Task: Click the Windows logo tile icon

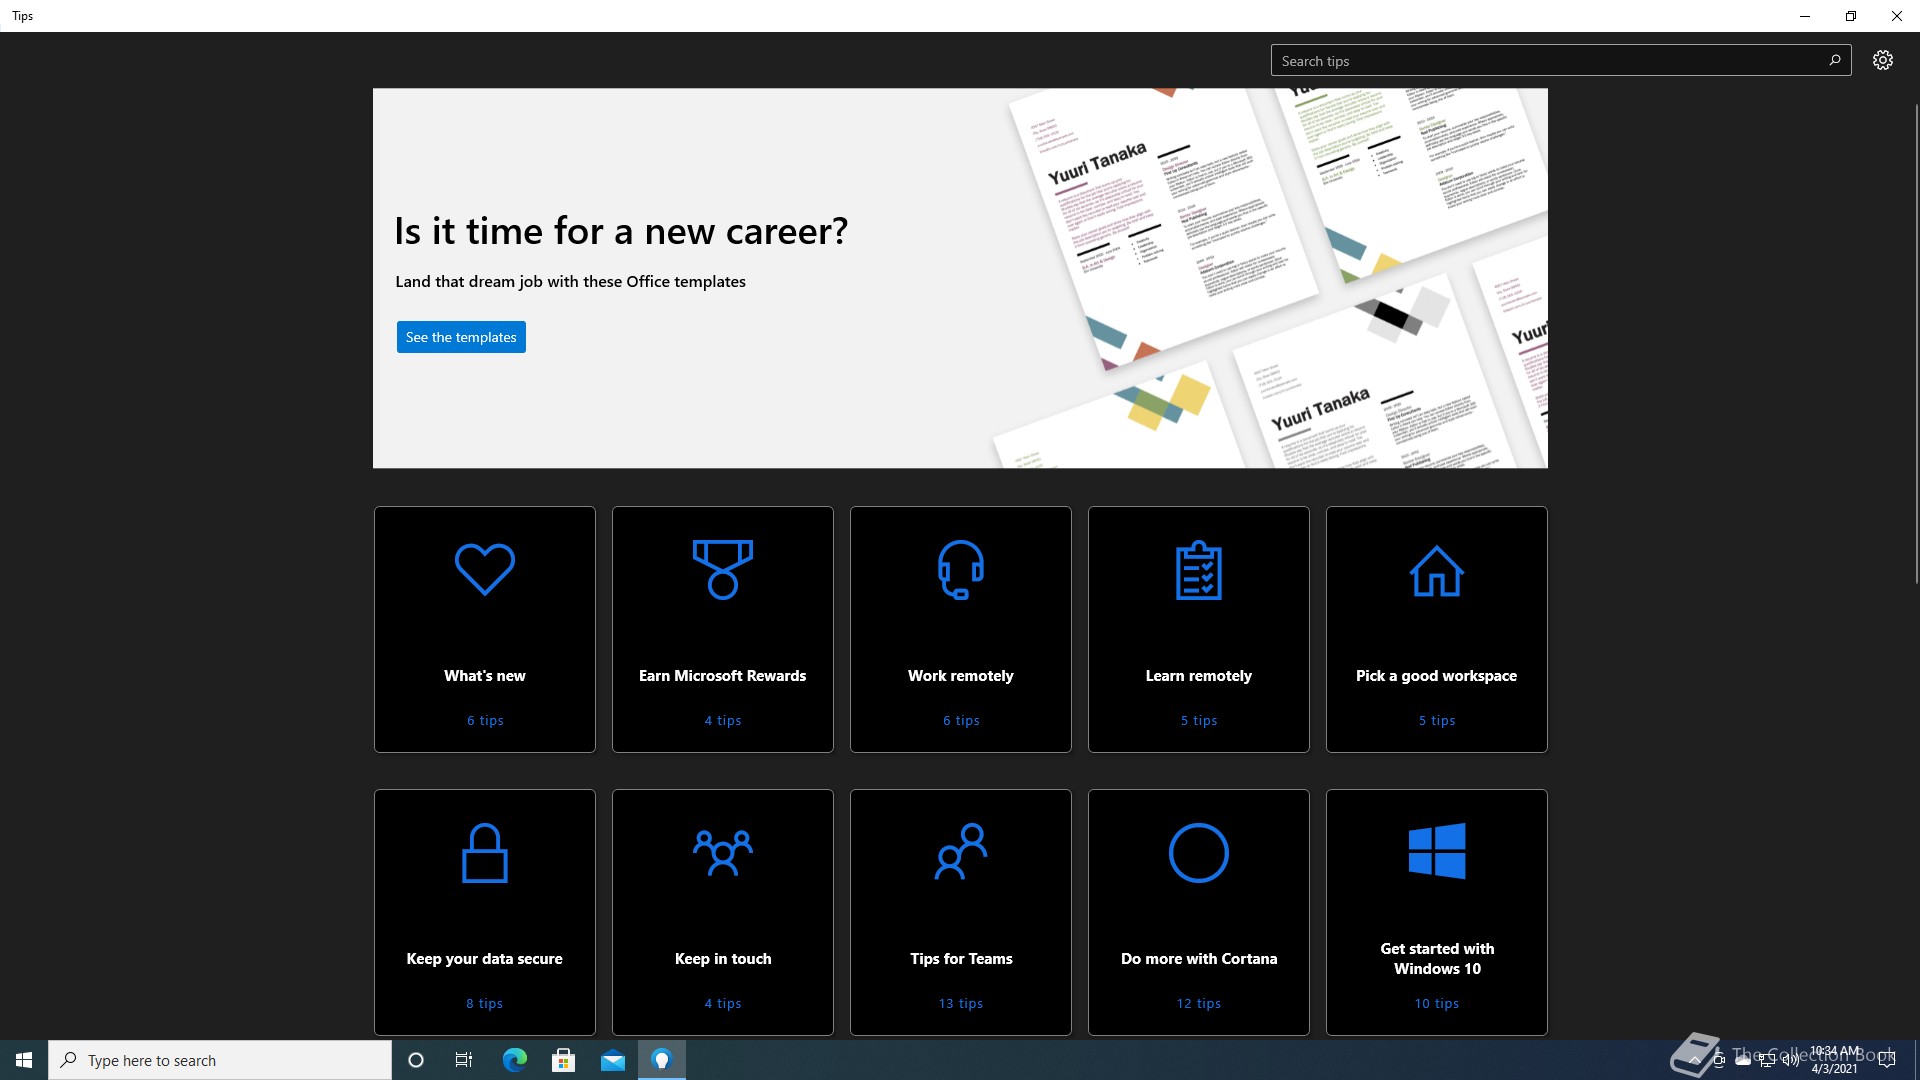Action: point(1436,851)
